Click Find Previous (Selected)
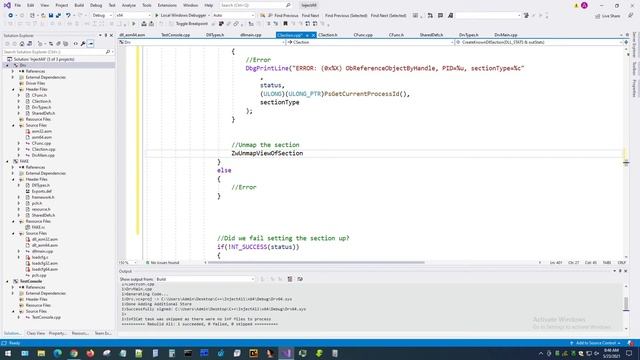 [x=346, y=16]
